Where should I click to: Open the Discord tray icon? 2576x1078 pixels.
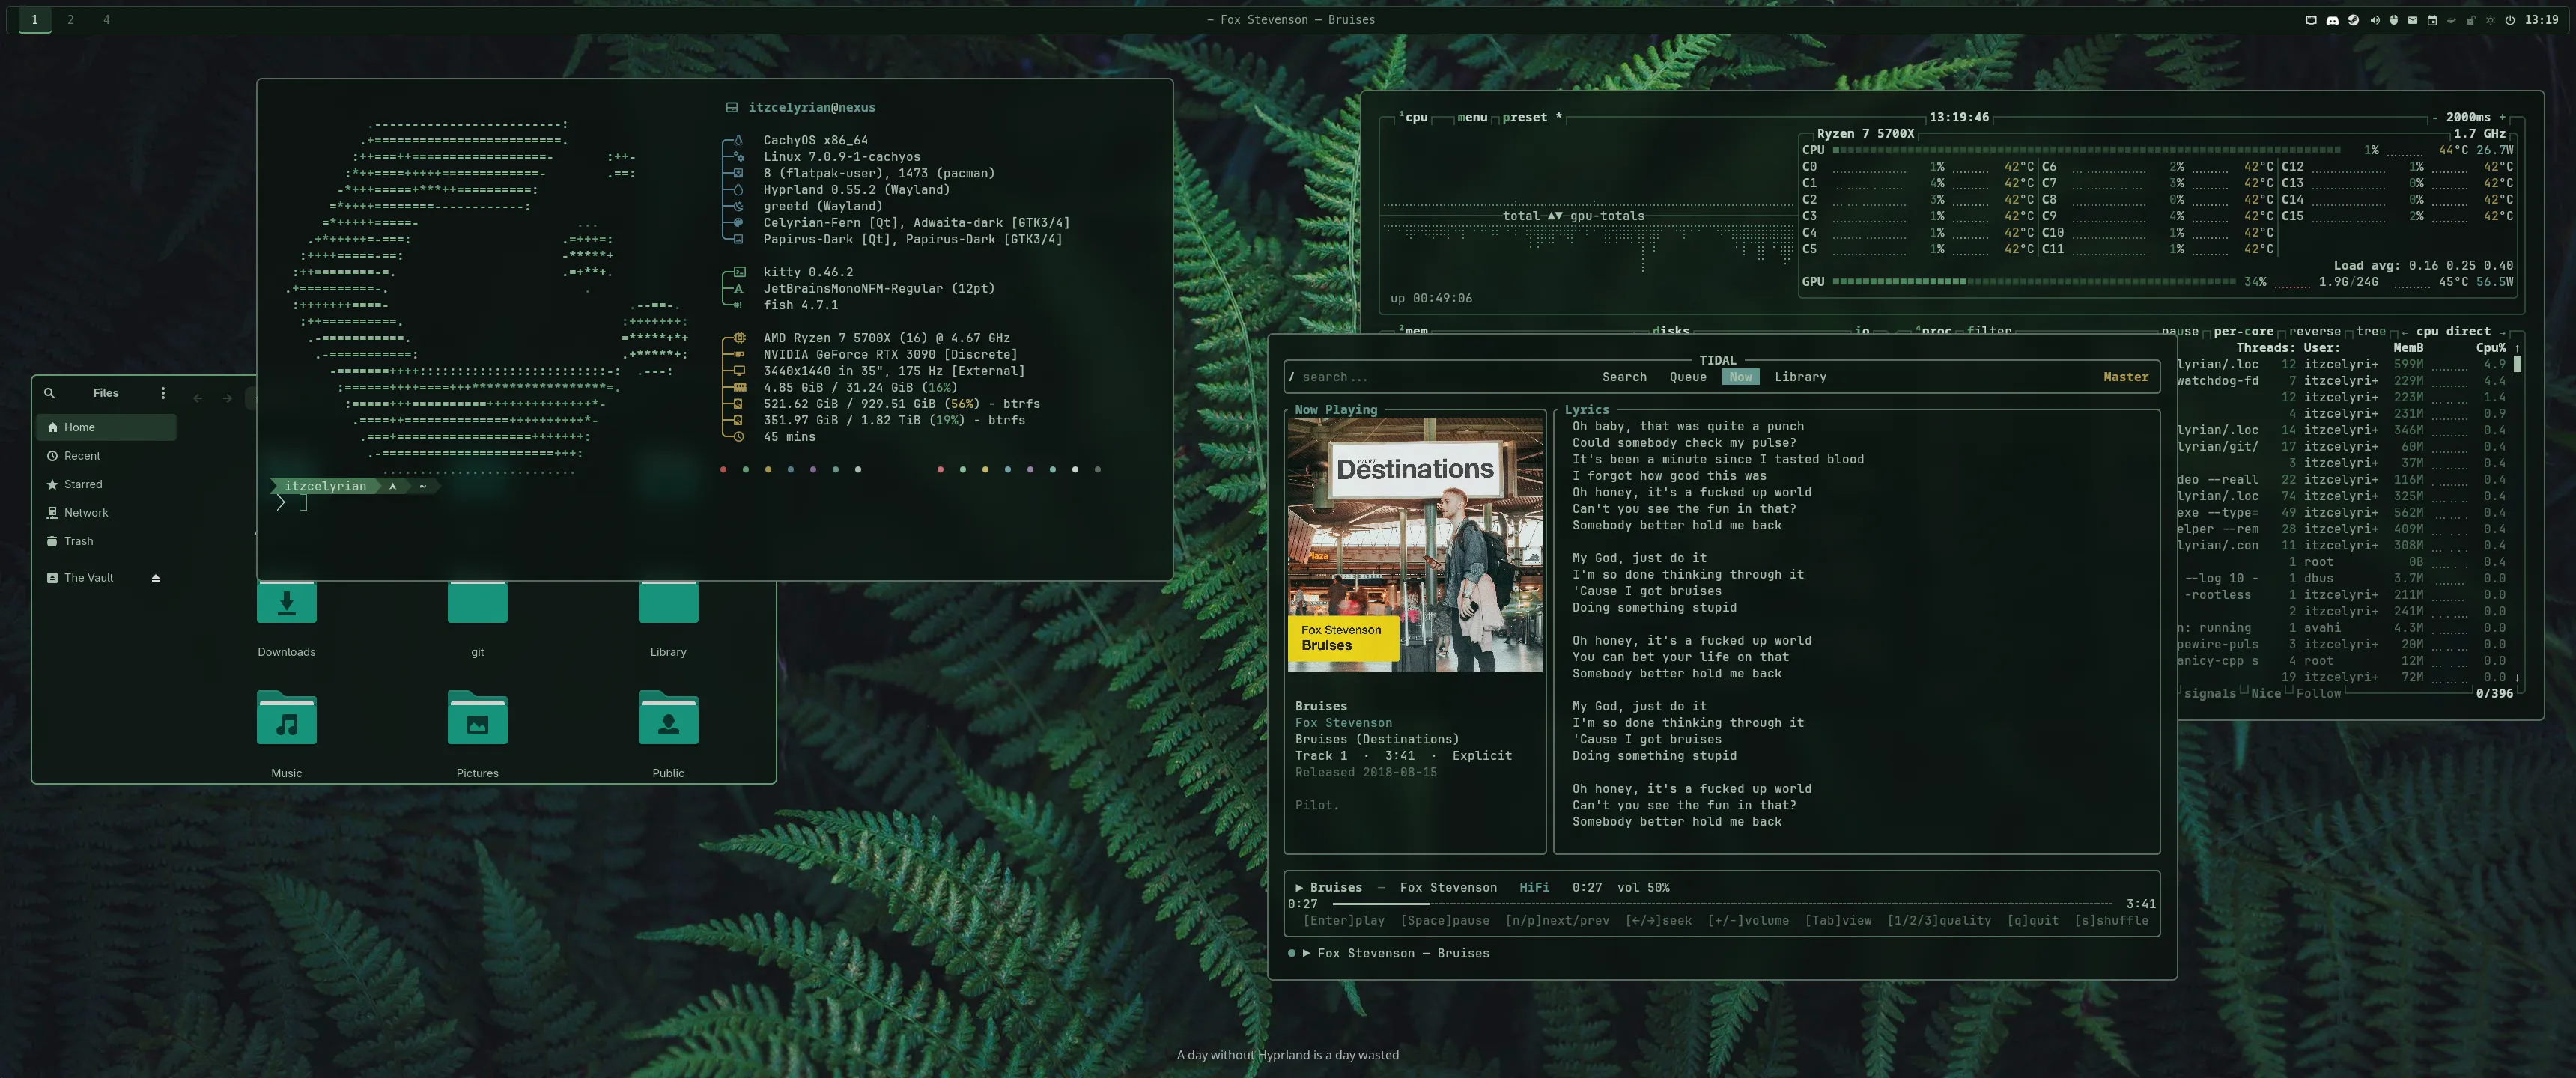(x=2333, y=20)
